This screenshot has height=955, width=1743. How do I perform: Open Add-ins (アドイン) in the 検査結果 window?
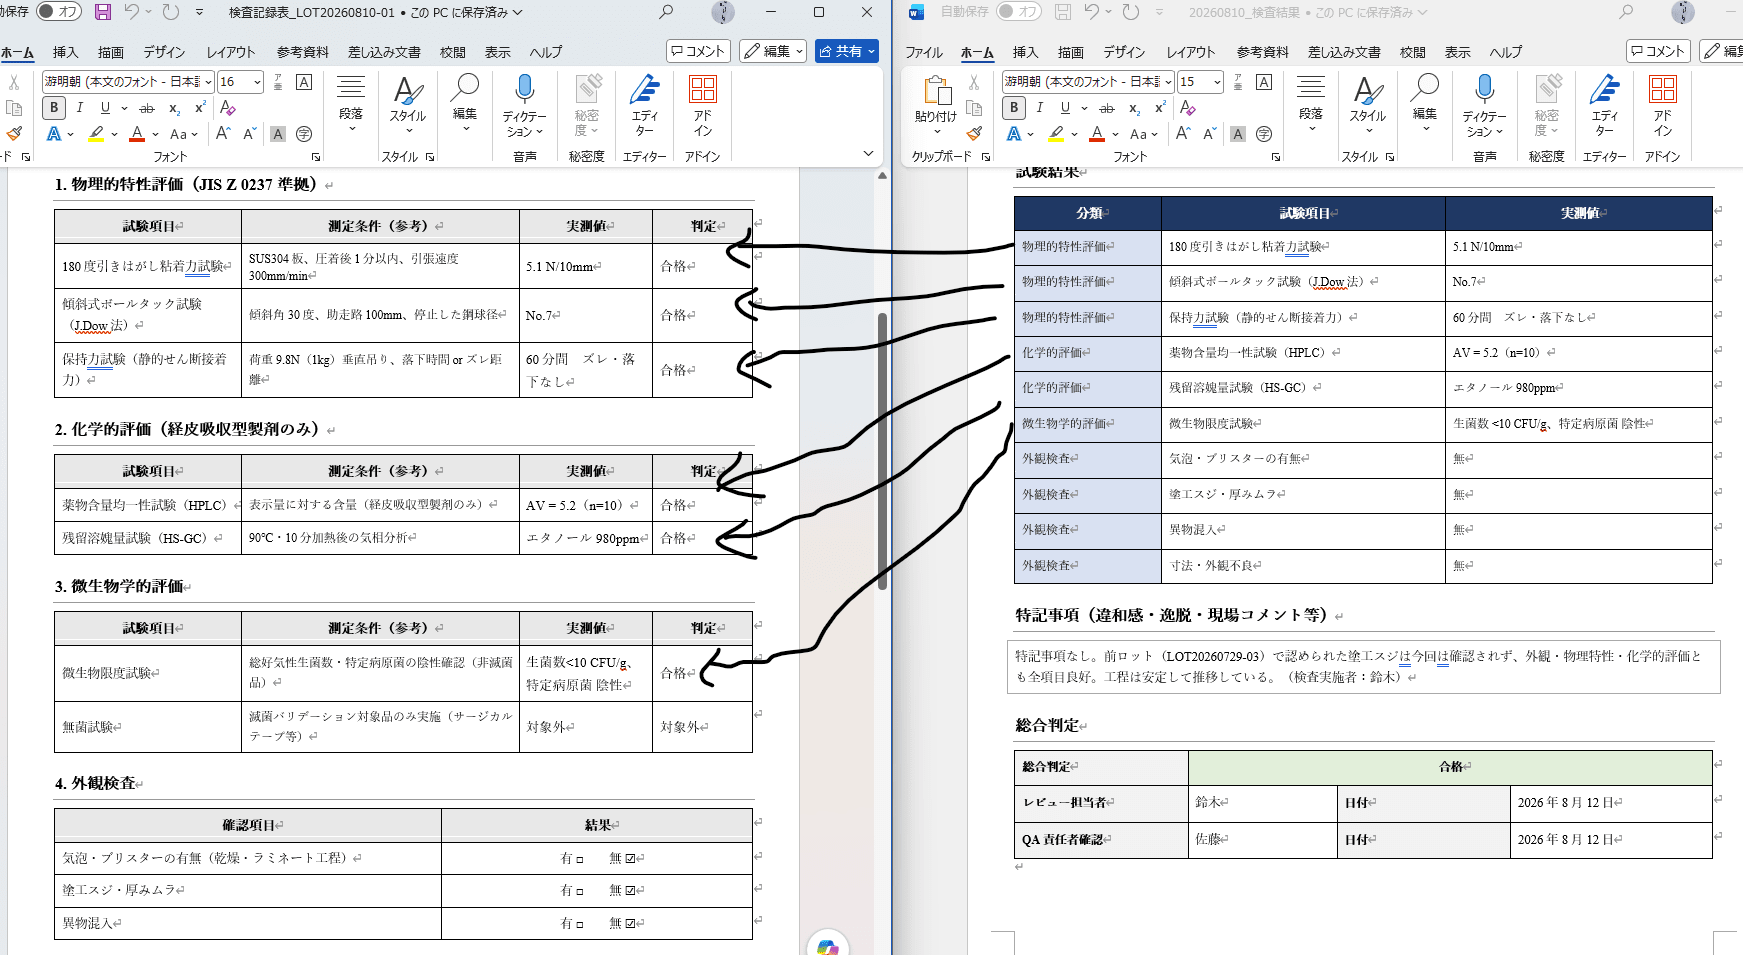[x=1663, y=106]
